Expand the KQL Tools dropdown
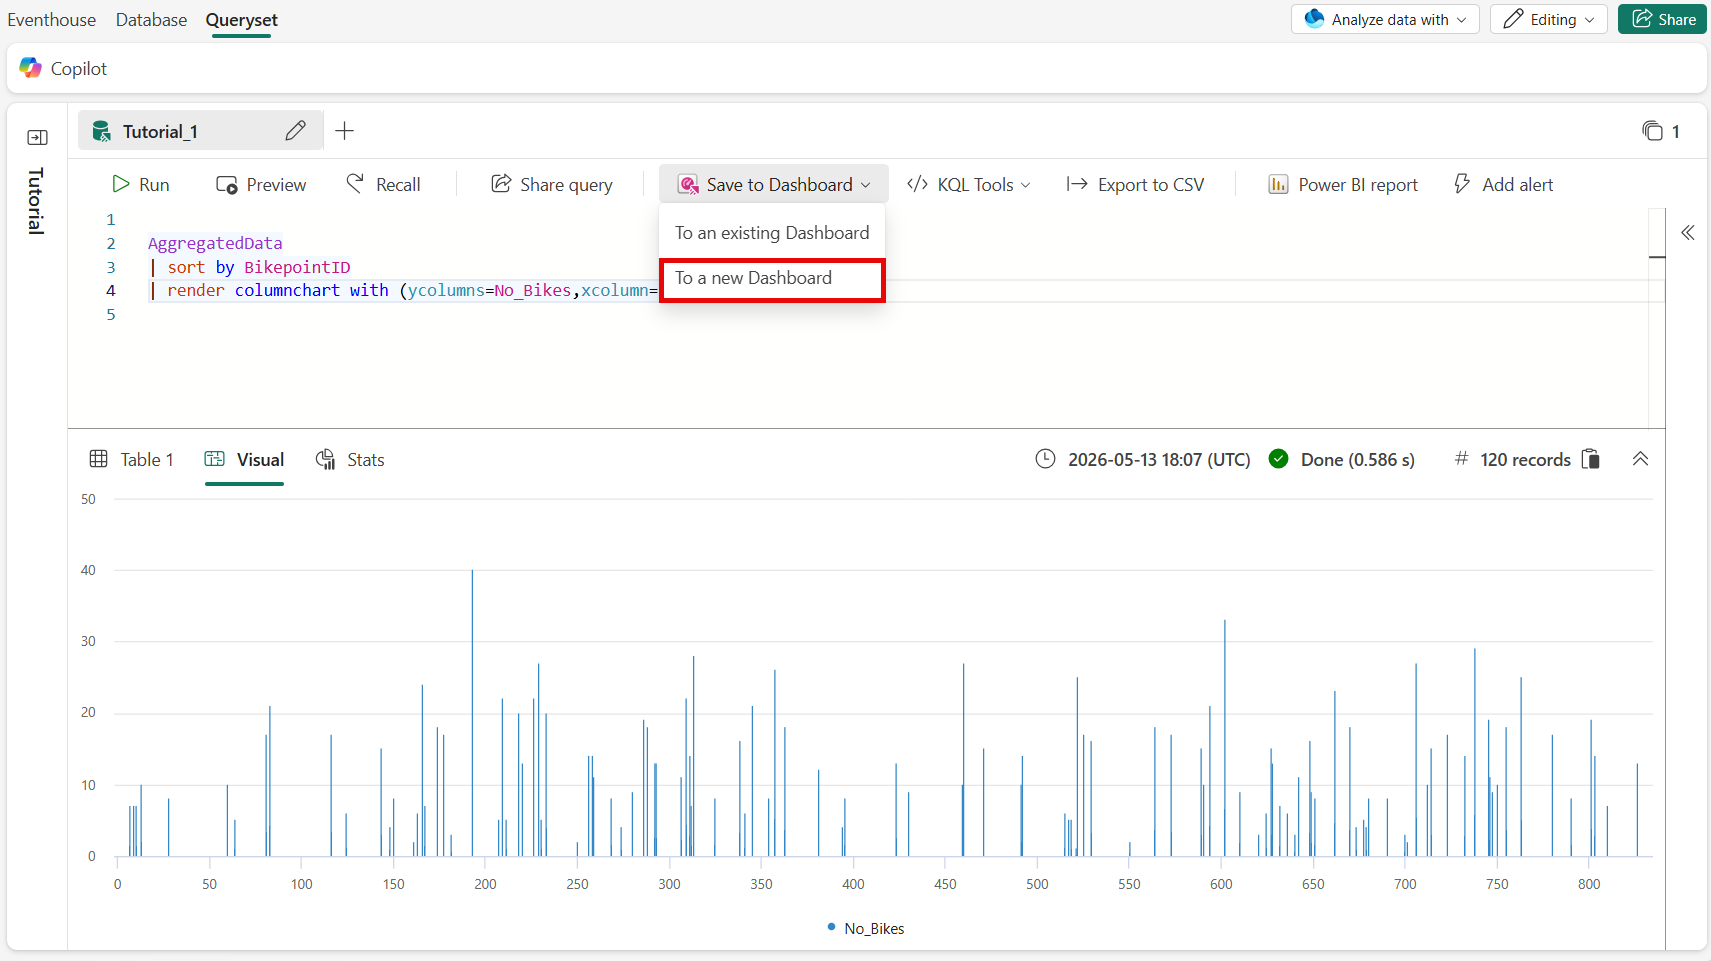The width and height of the screenshot is (1711, 961). coord(968,185)
